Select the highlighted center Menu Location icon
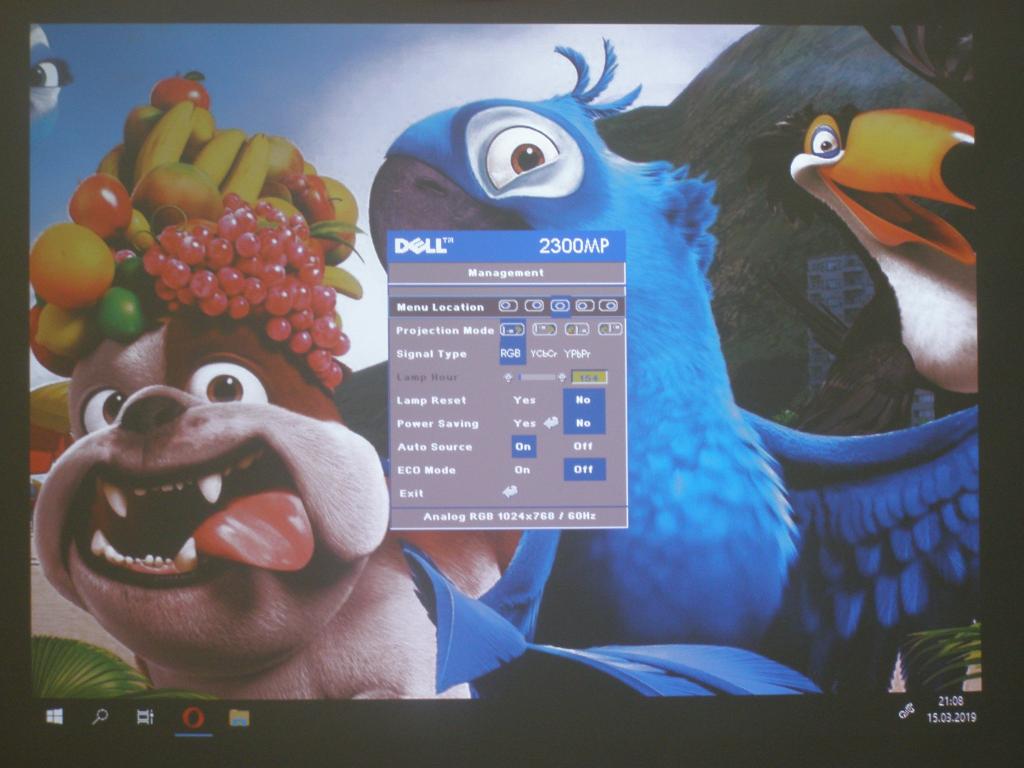Screen dimensions: 1024x768 (560, 306)
